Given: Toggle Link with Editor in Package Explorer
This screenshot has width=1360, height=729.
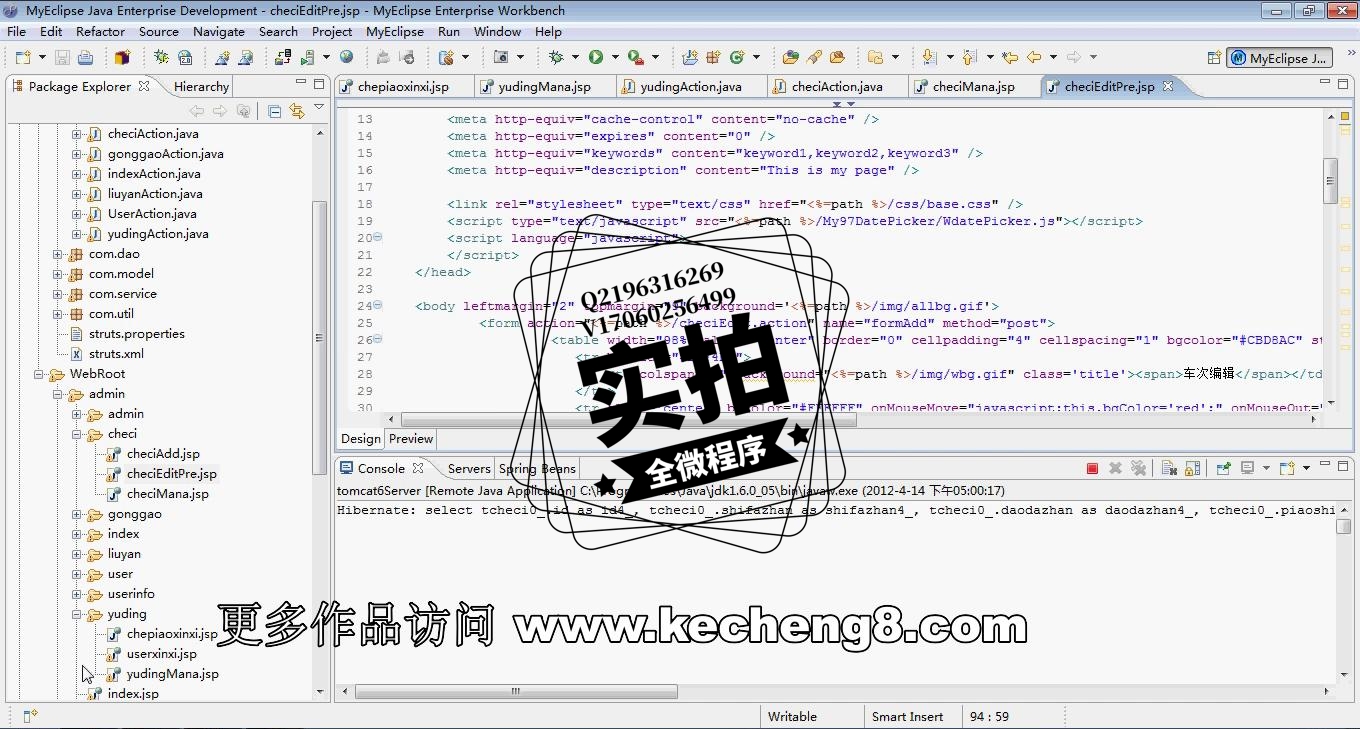Looking at the screenshot, I should (297, 111).
